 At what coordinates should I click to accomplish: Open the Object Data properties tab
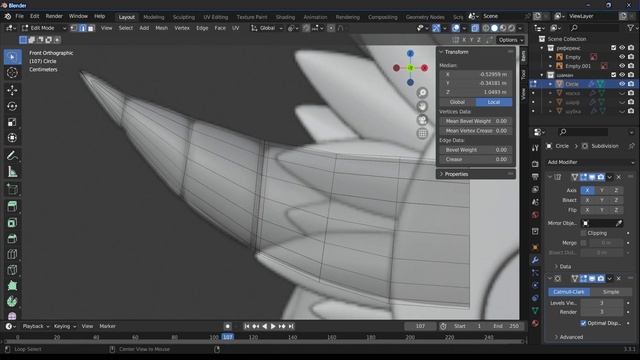click(535, 311)
